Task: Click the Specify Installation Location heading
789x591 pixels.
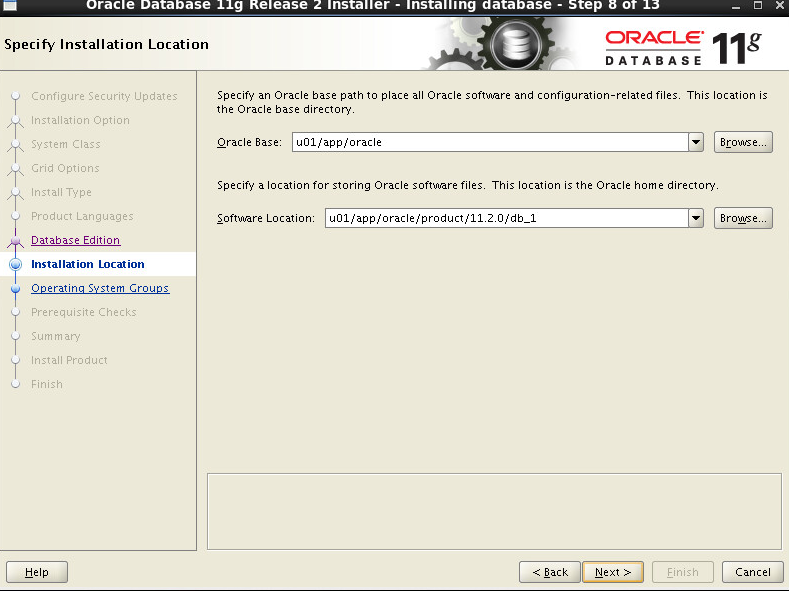Action: [106, 44]
